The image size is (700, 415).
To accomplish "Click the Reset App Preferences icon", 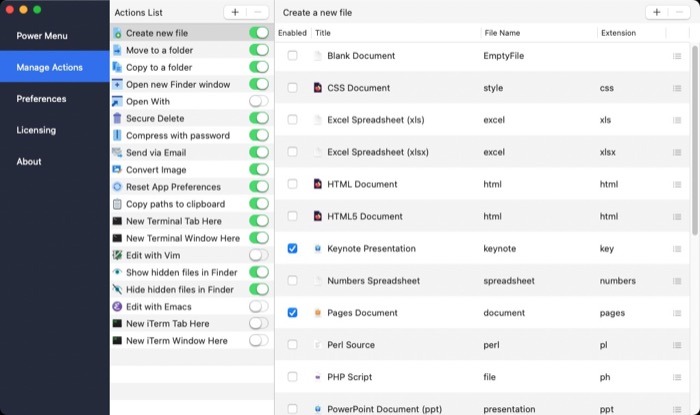I will click(x=117, y=187).
